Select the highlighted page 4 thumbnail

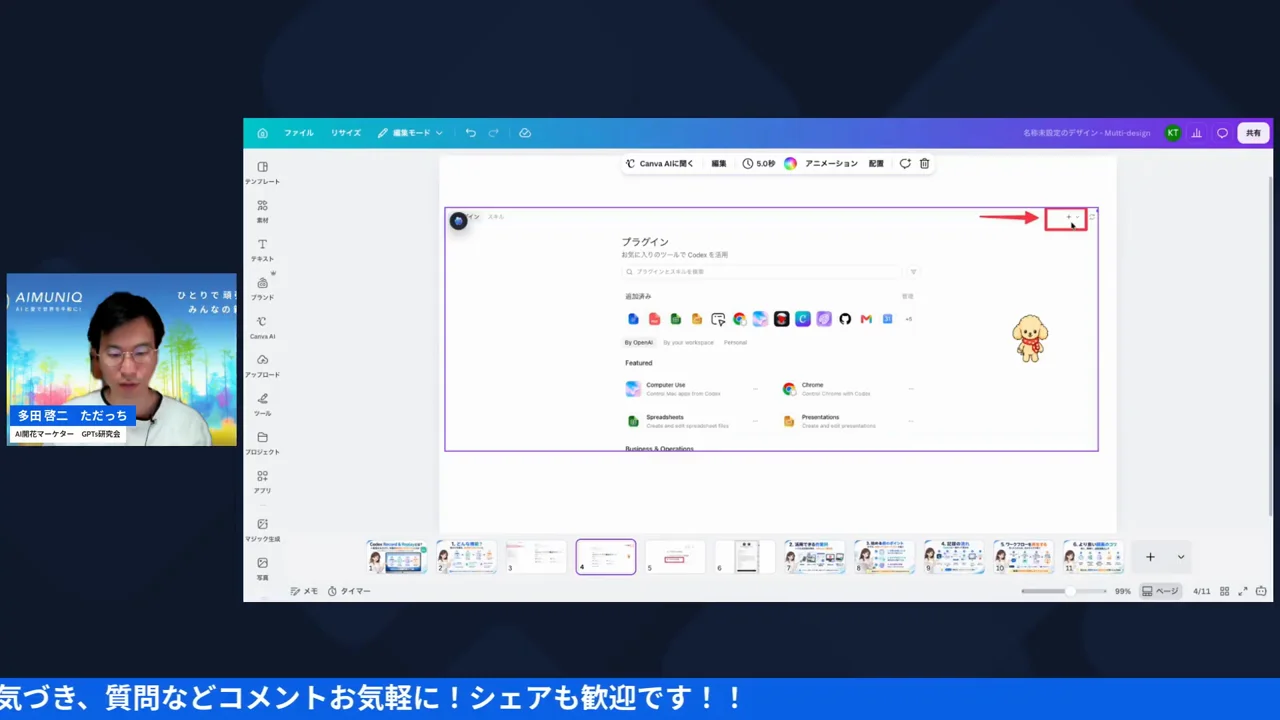tap(606, 557)
